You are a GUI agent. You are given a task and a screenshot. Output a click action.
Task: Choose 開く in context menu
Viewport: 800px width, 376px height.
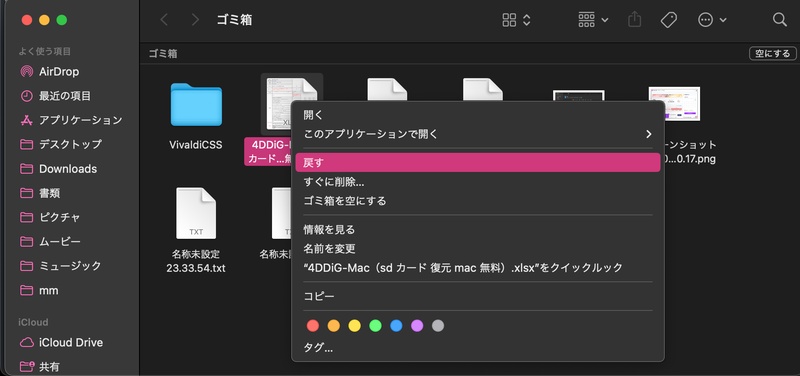pos(478,115)
